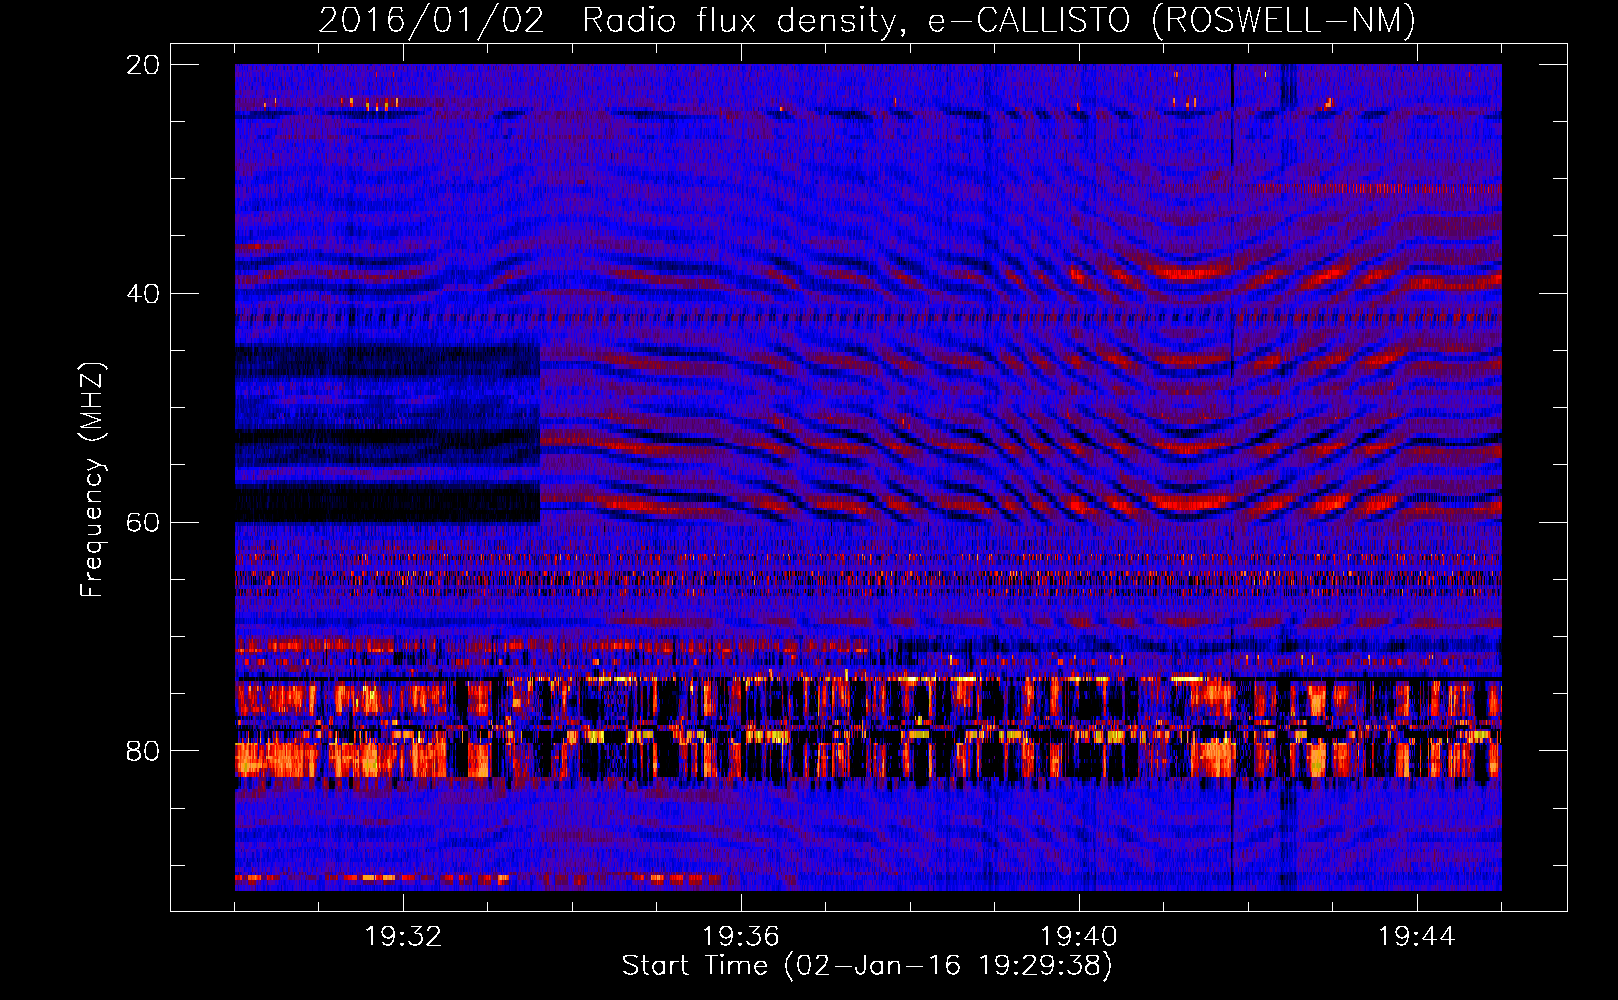
Task: Click the '19:44' time tick label
Action: point(1417,937)
